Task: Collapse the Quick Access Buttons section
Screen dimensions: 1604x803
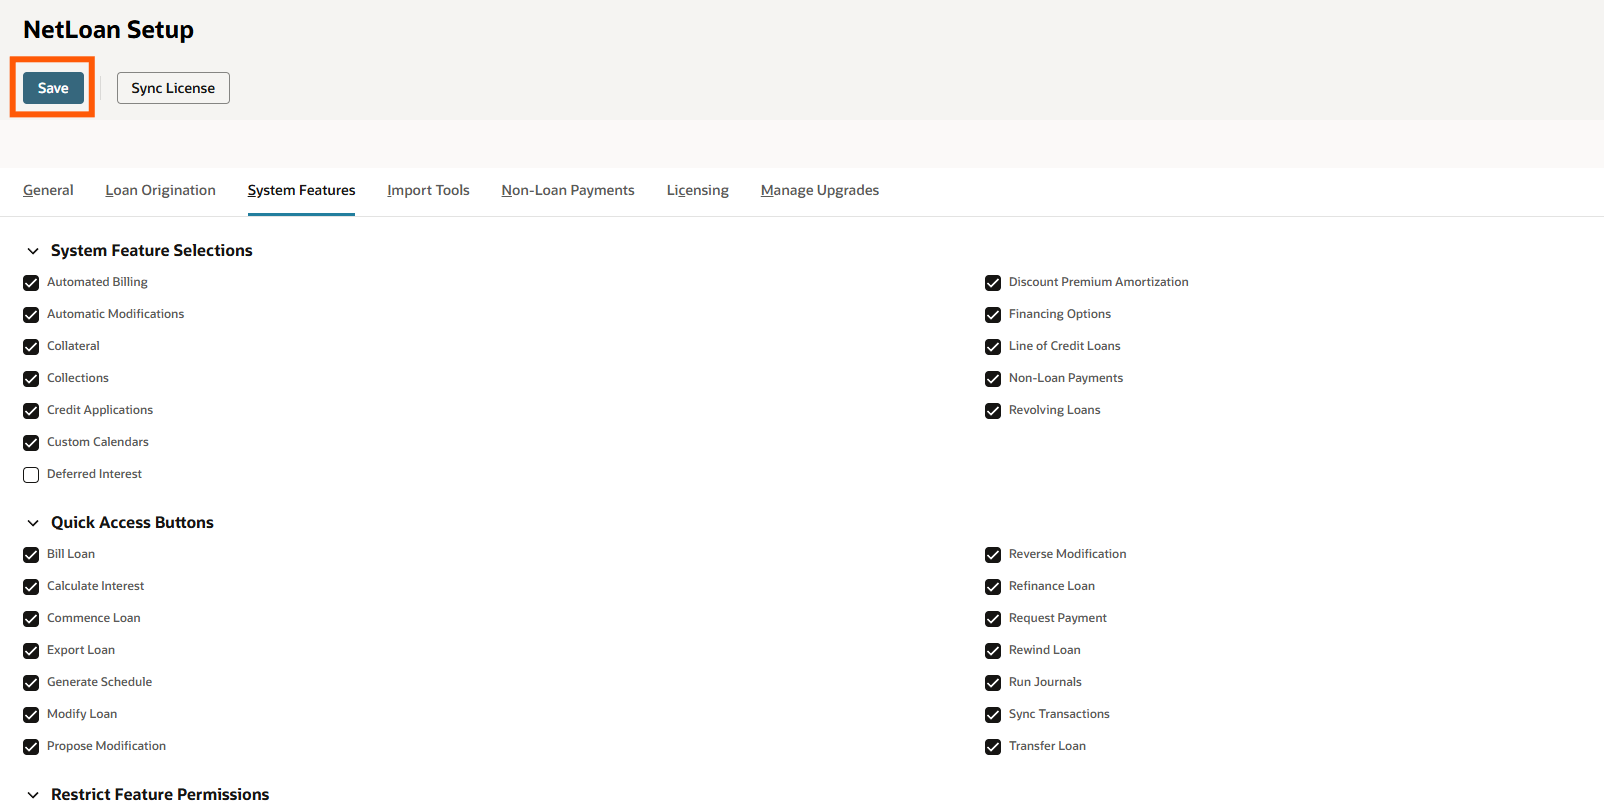Action: 33,523
